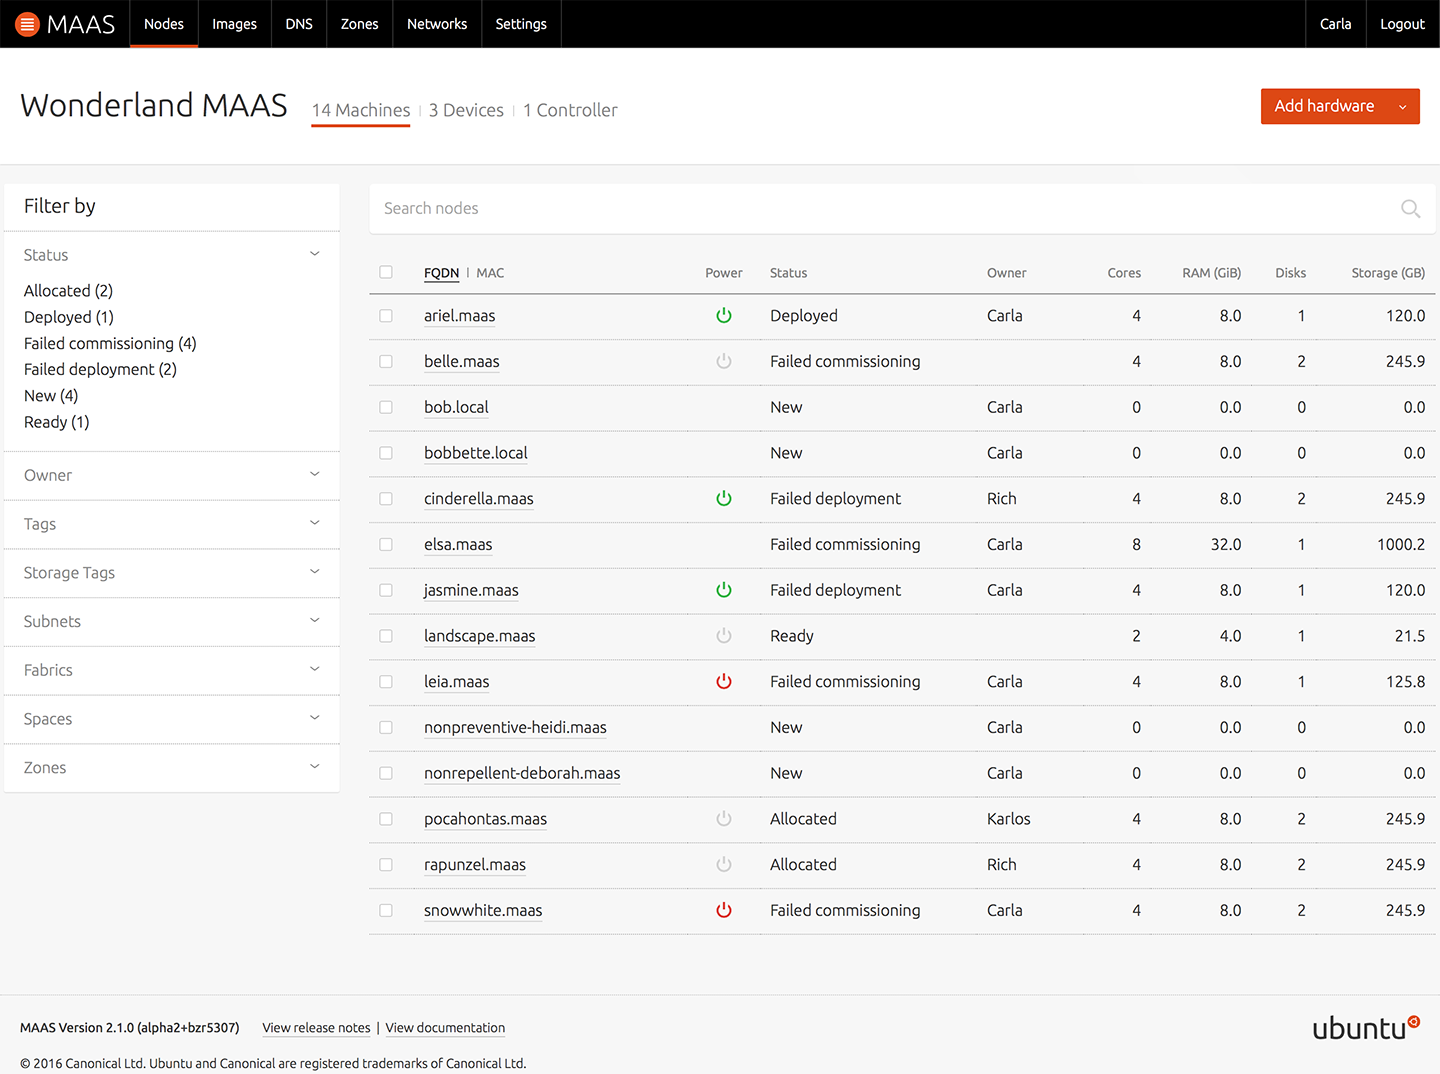
Task: Expand the Storage Tags filter
Action: click(172, 572)
